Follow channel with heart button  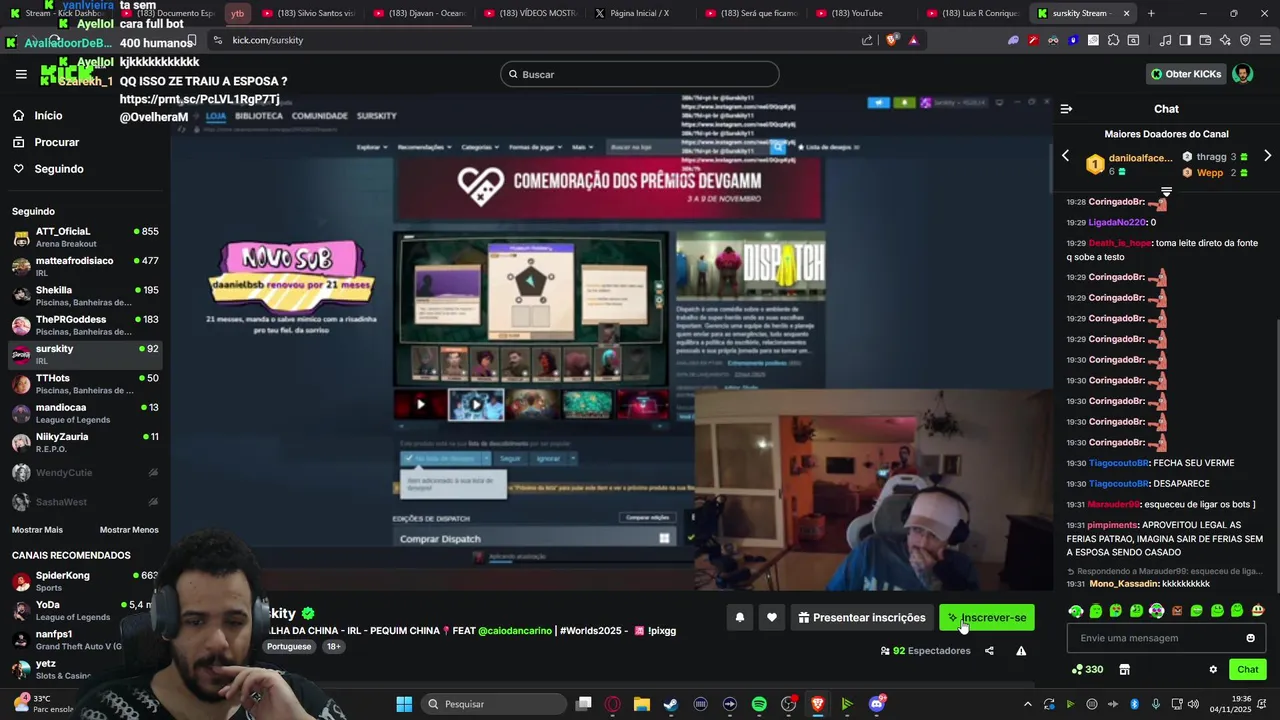(772, 618)
